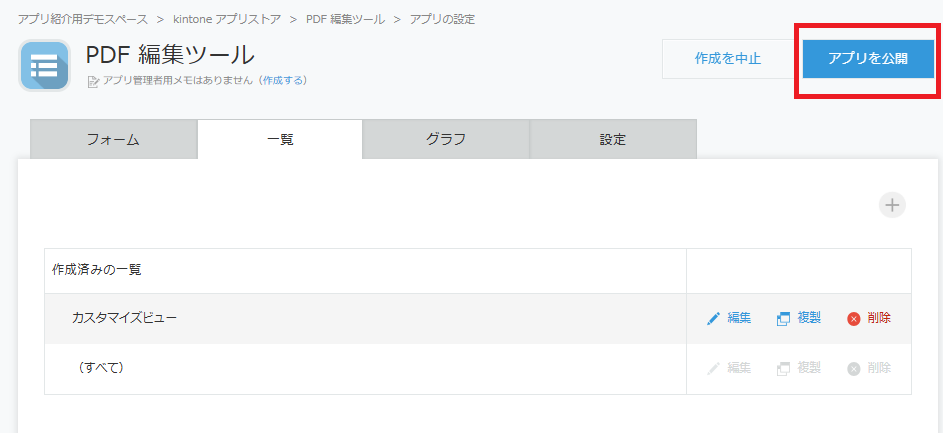Publish app with アプリを公開 button
The height and width of the screenshot is (433, 943).
(x=868, y=59)
